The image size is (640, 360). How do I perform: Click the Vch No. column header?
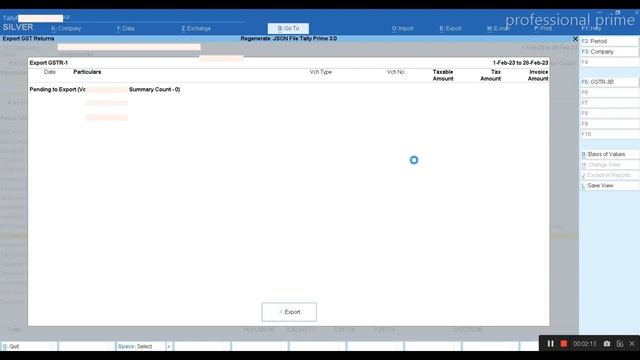pyautogui.click(x=396, y=72)
